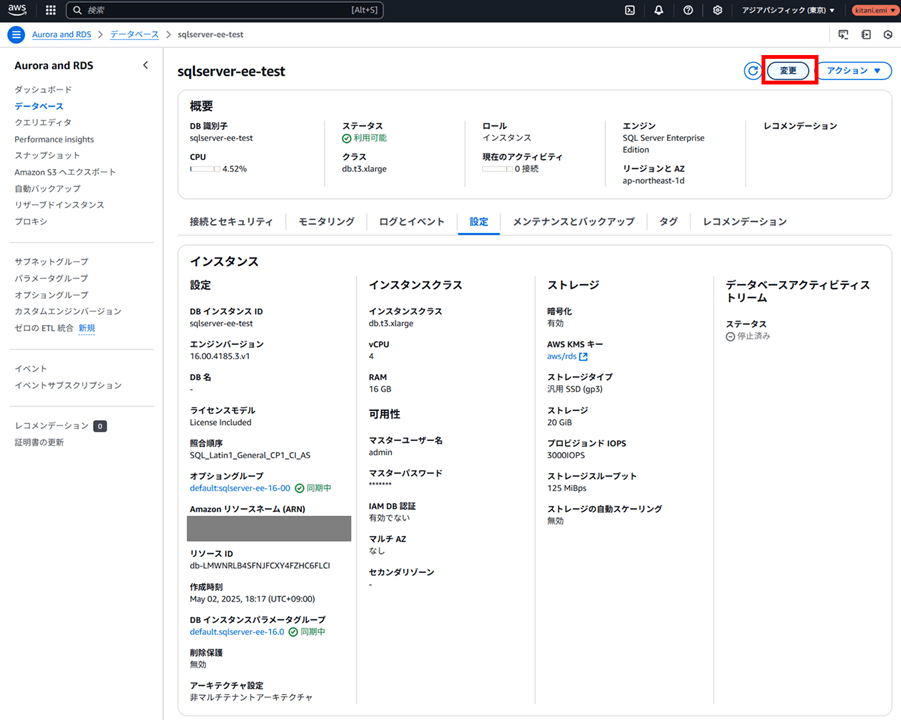The image size is (901, 720).
Task: Open サブネットグループ in sidebar
Action: coord(51,261)
